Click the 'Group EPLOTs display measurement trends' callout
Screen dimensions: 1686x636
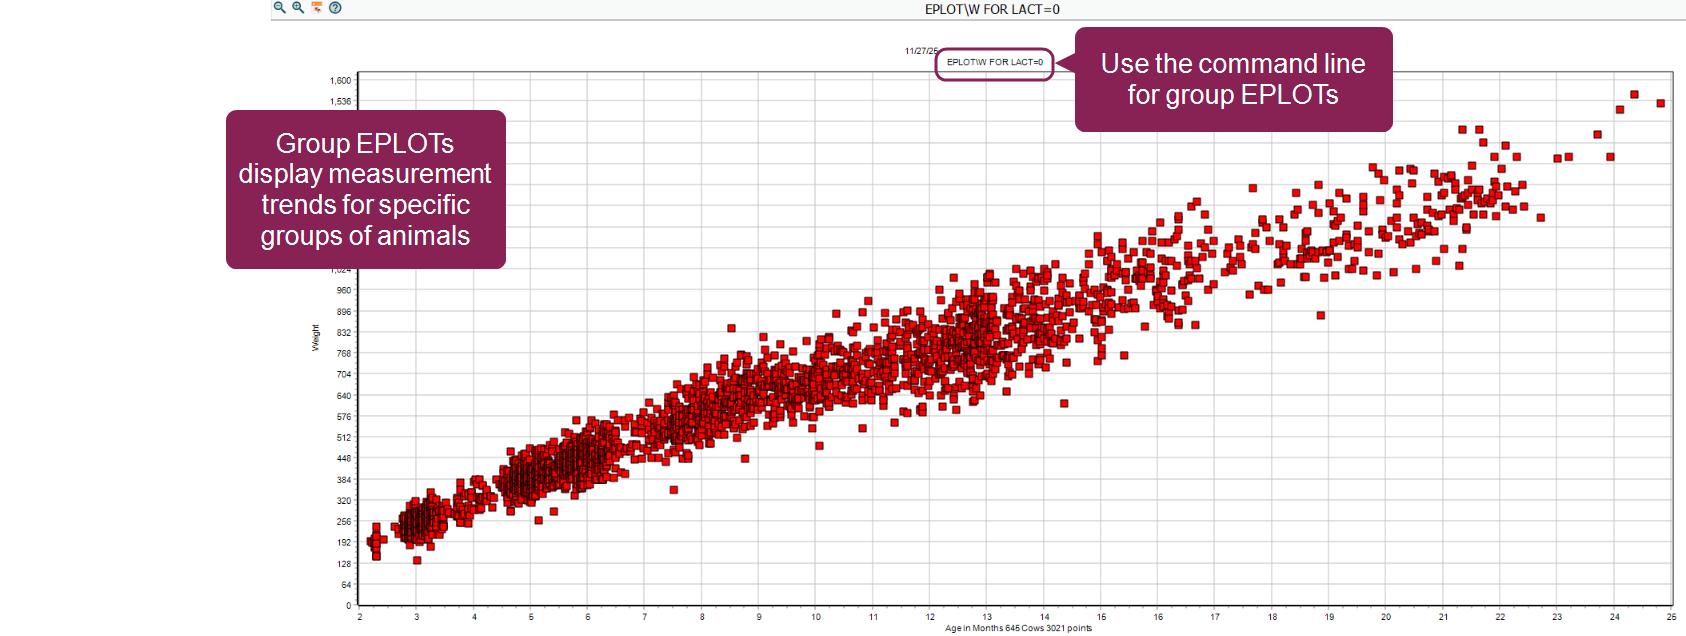[x=365, y=189]
